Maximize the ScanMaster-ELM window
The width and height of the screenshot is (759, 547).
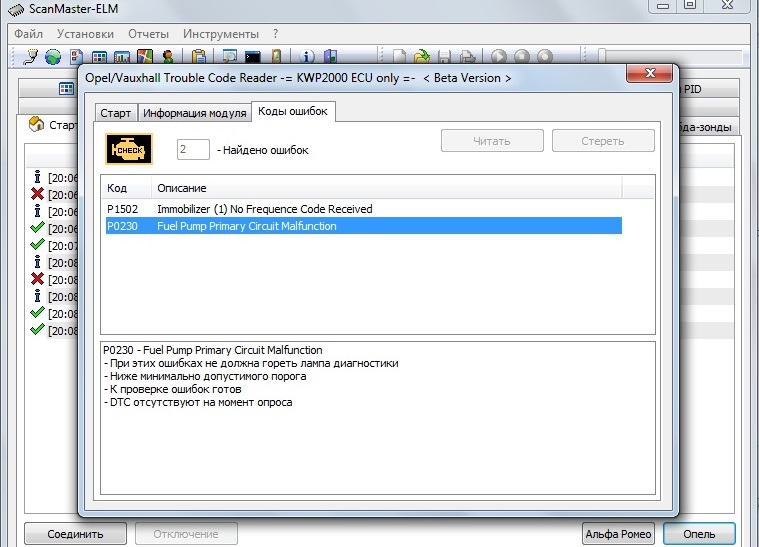[689, 5]
